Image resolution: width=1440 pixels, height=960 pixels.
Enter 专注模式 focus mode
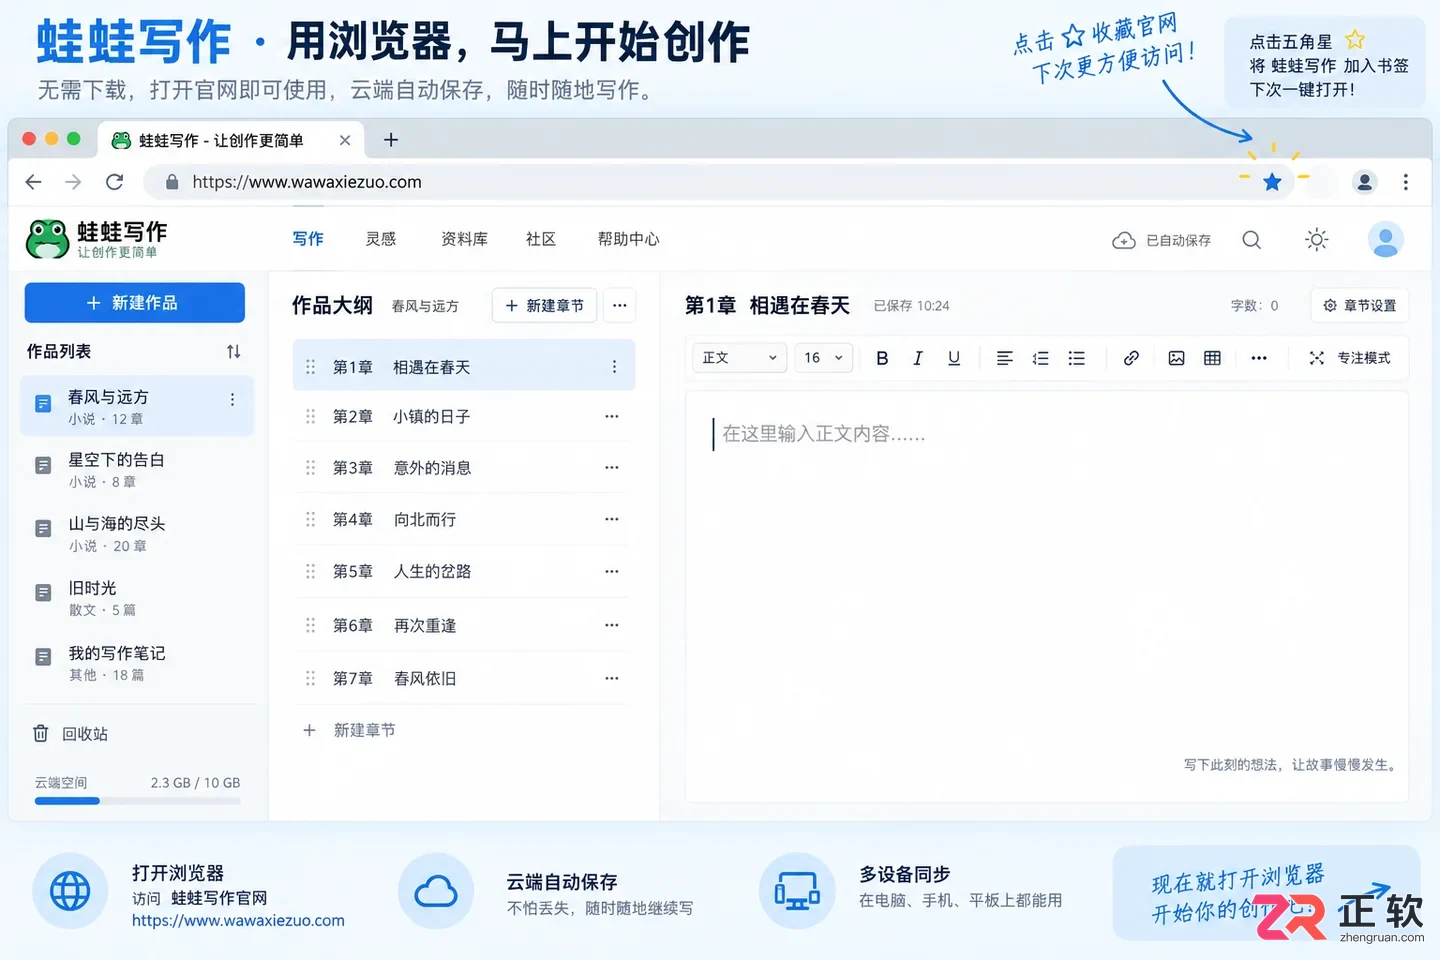(1350, 358)
